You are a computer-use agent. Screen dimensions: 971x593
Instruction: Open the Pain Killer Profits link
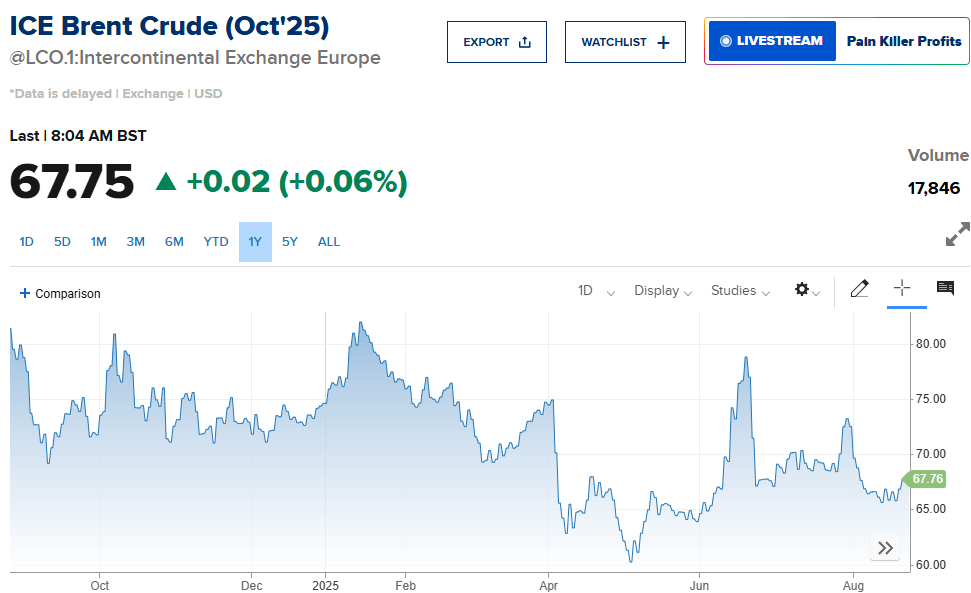[x=904, y=41]
